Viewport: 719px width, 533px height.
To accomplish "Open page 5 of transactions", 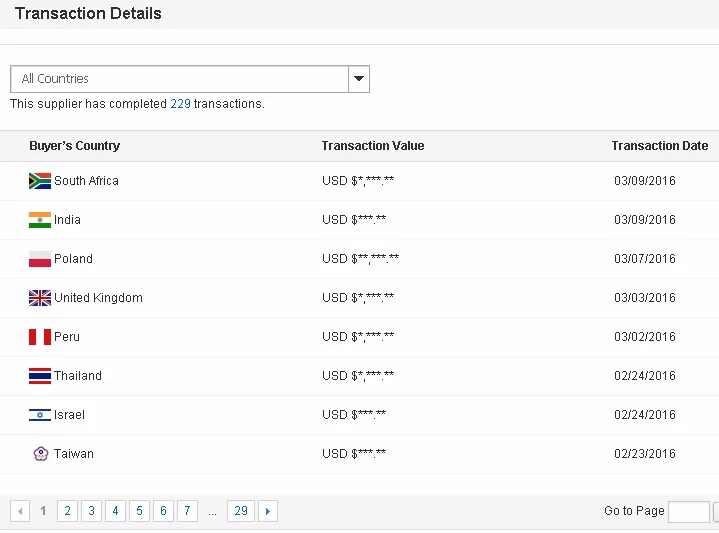I will pos(139,511).
